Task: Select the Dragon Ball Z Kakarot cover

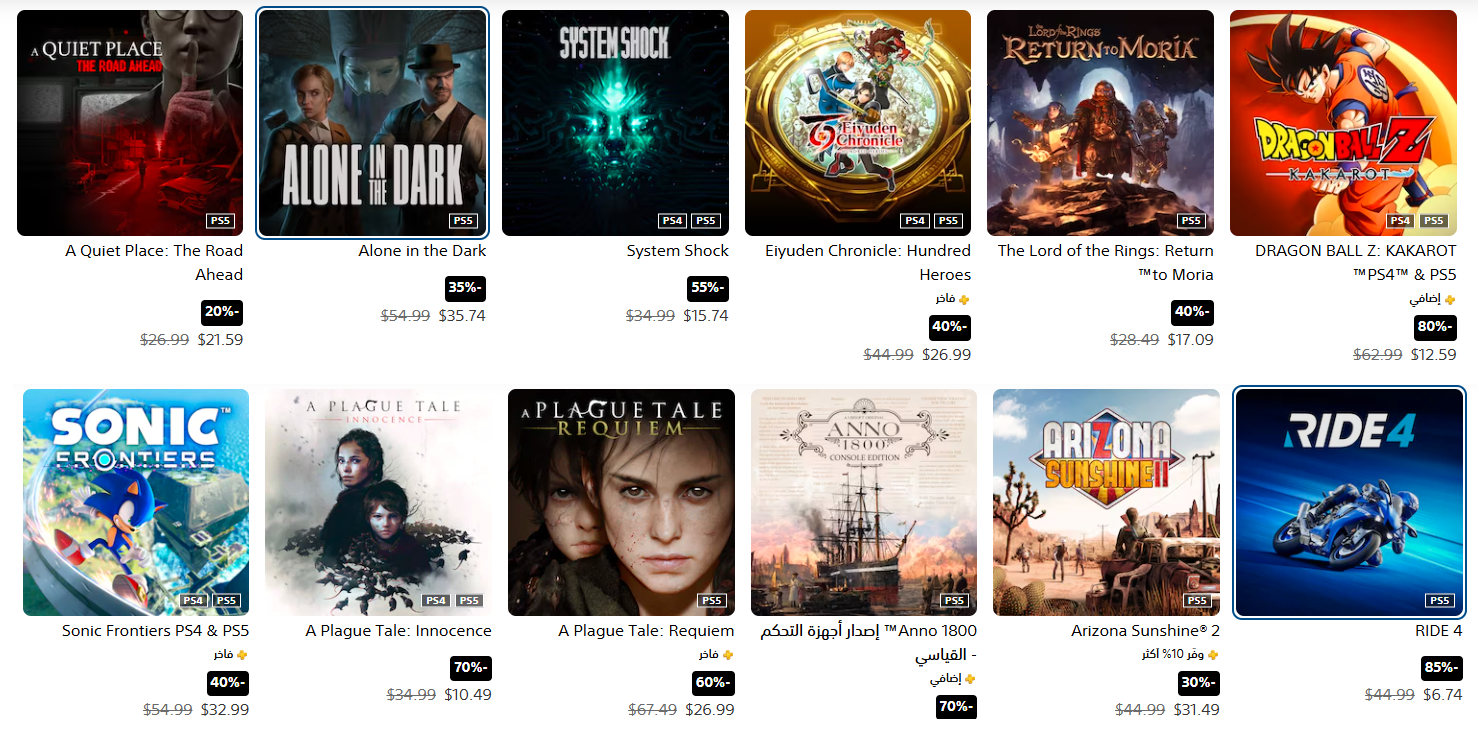Action: click(x=1343, y=123)
